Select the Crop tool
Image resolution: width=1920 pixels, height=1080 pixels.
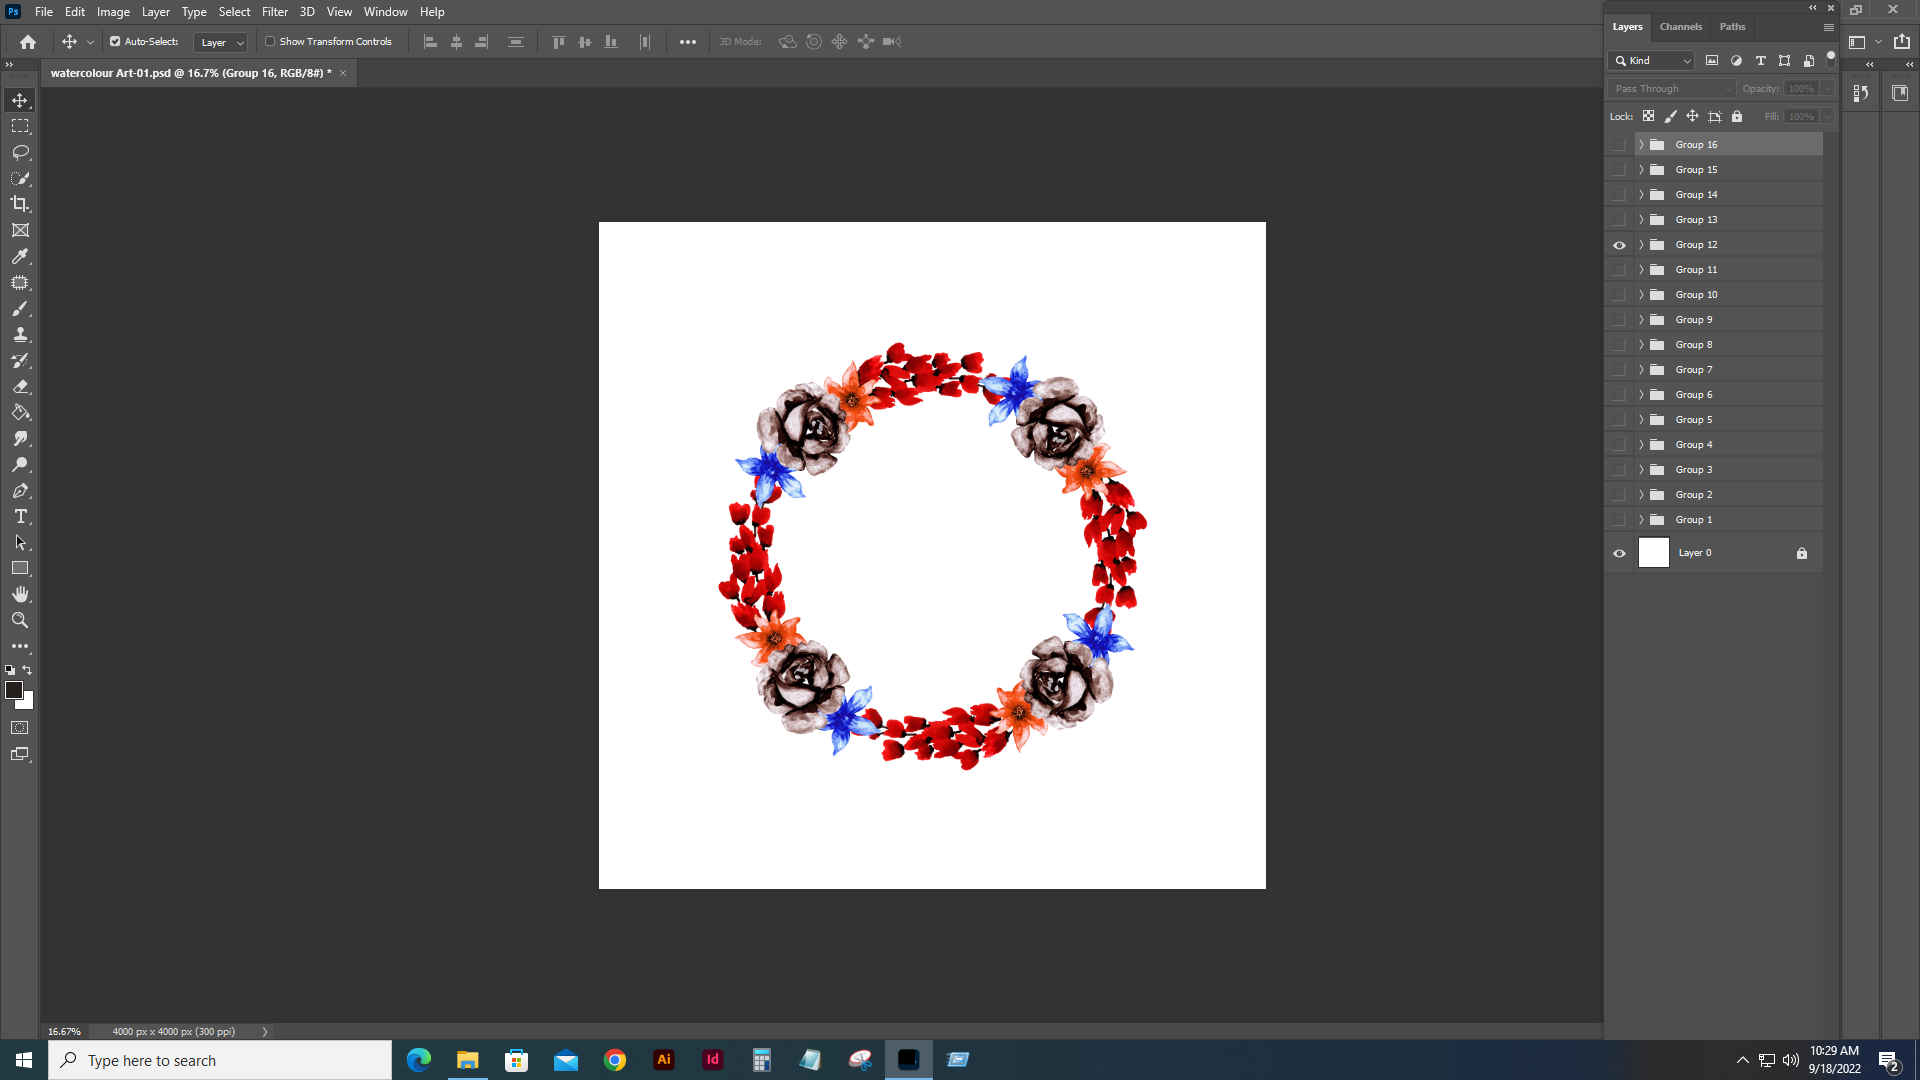coord(20,204)
